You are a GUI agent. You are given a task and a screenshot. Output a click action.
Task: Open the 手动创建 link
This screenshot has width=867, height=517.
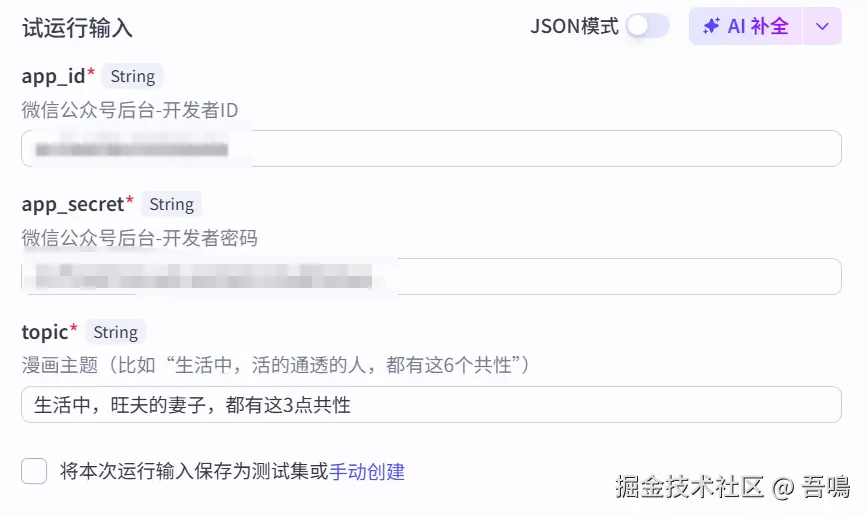[x=367, y=471]
